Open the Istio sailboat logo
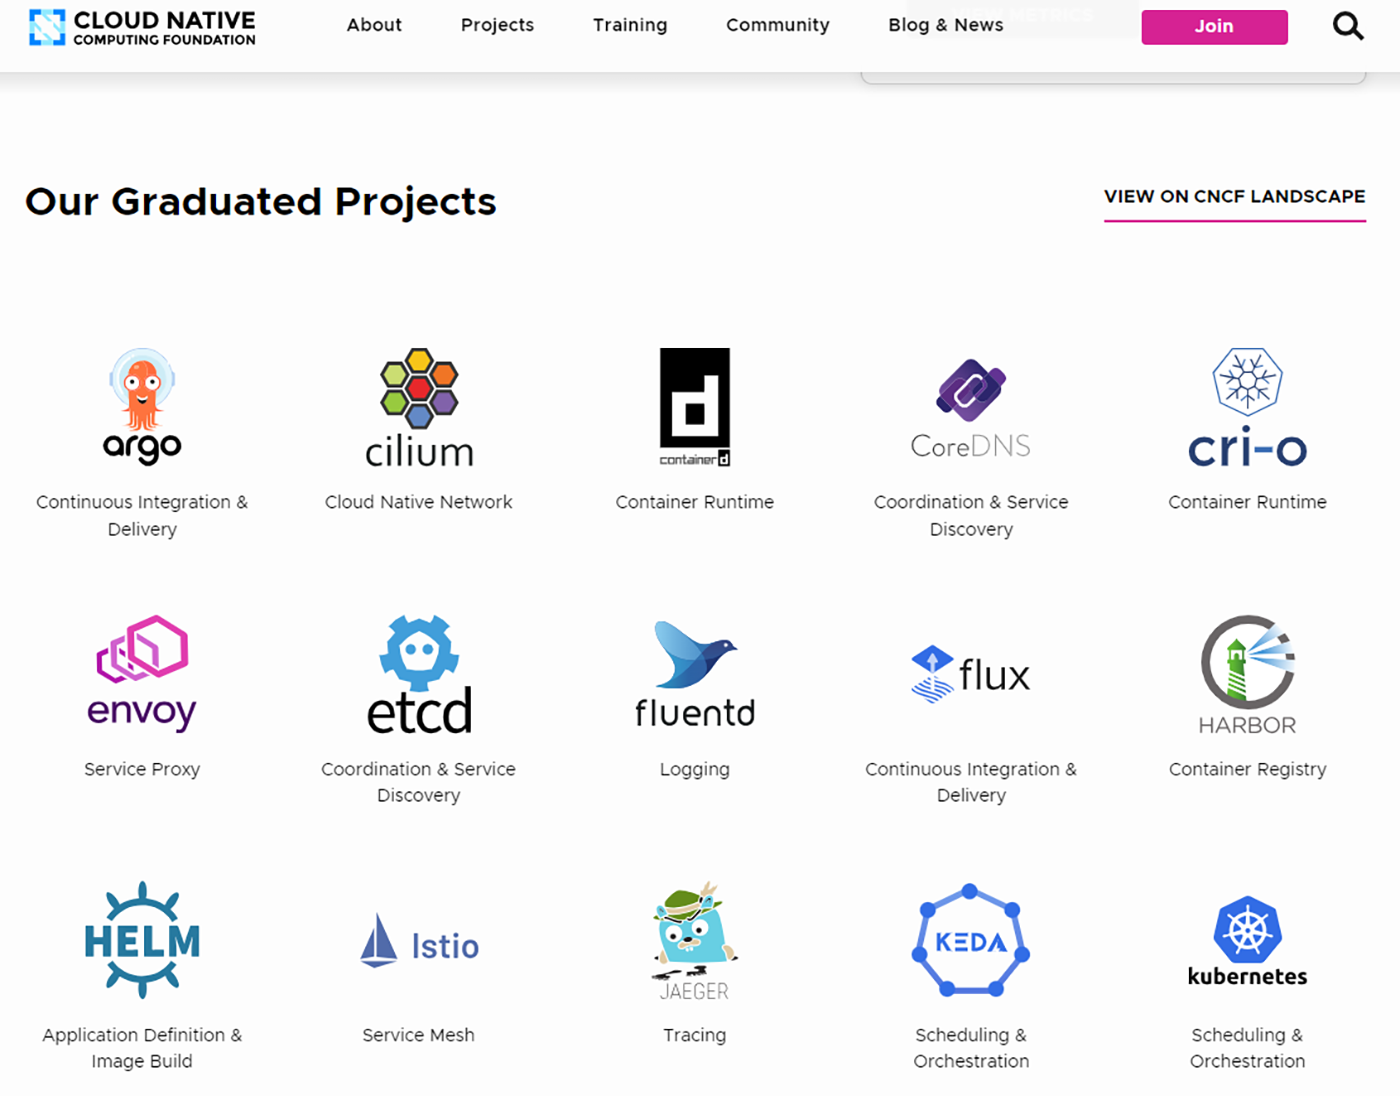 click(419, 941)
